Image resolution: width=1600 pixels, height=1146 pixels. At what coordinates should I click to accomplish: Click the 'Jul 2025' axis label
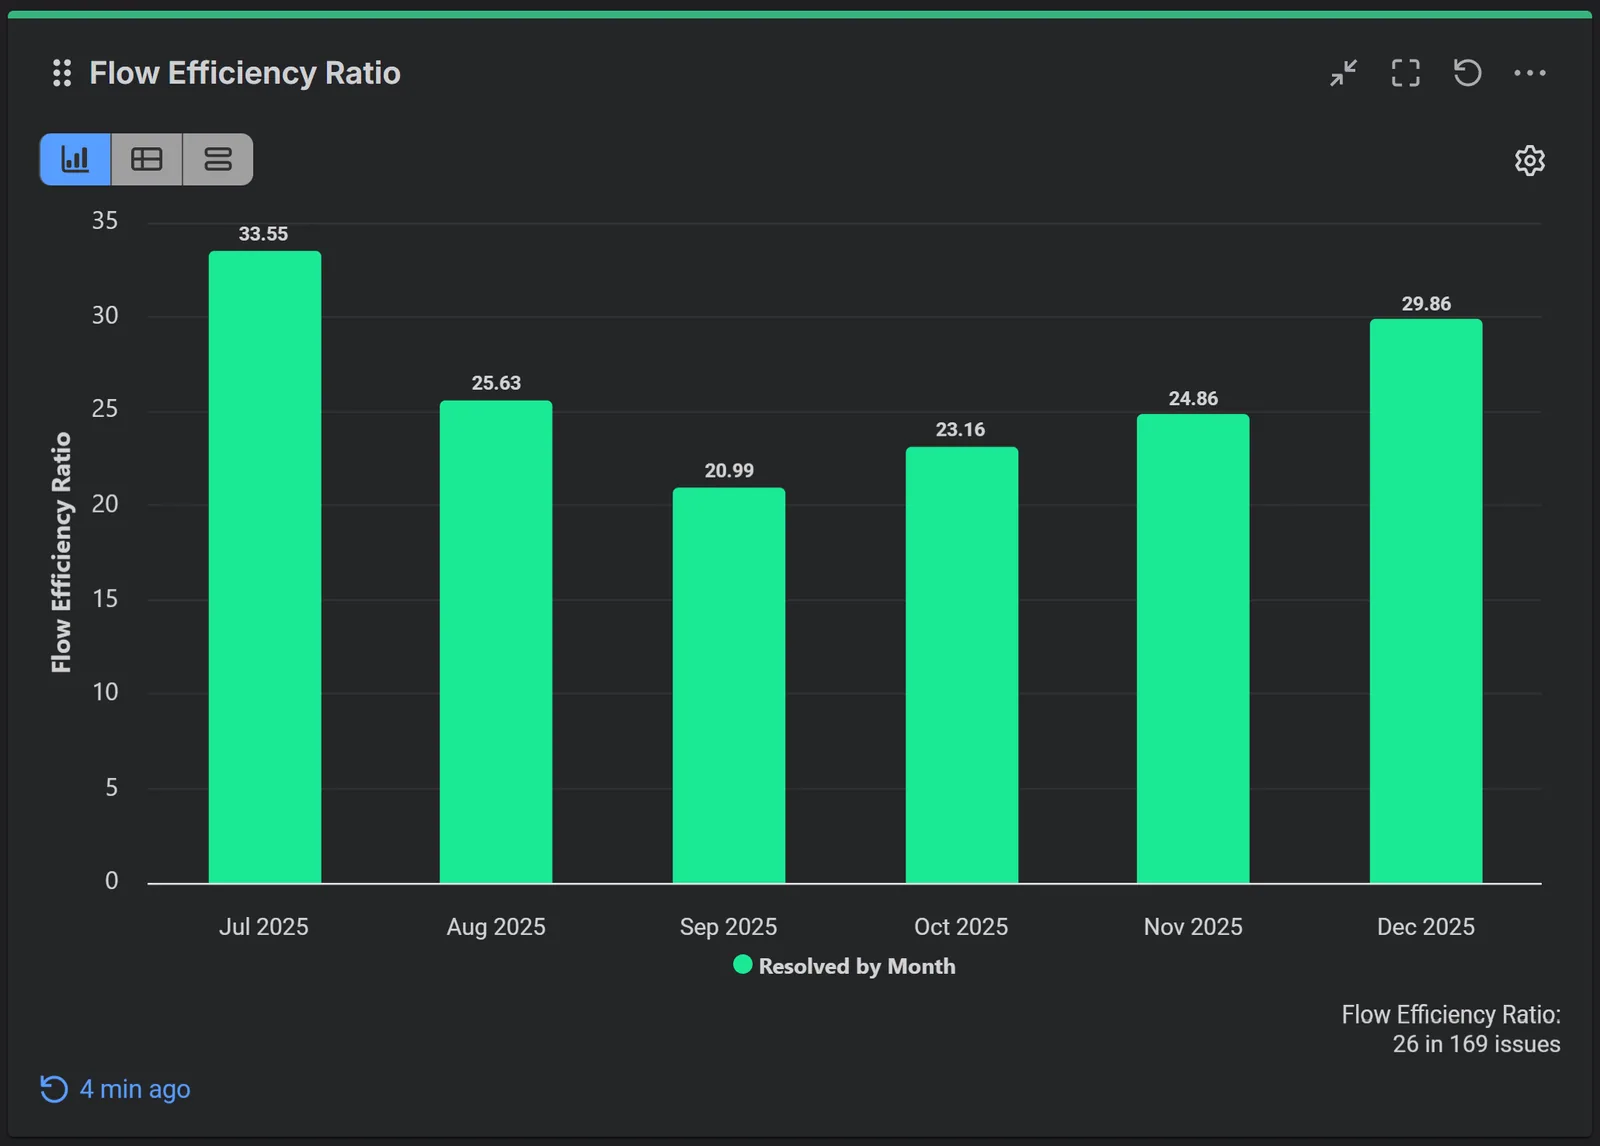pos(264,927)
